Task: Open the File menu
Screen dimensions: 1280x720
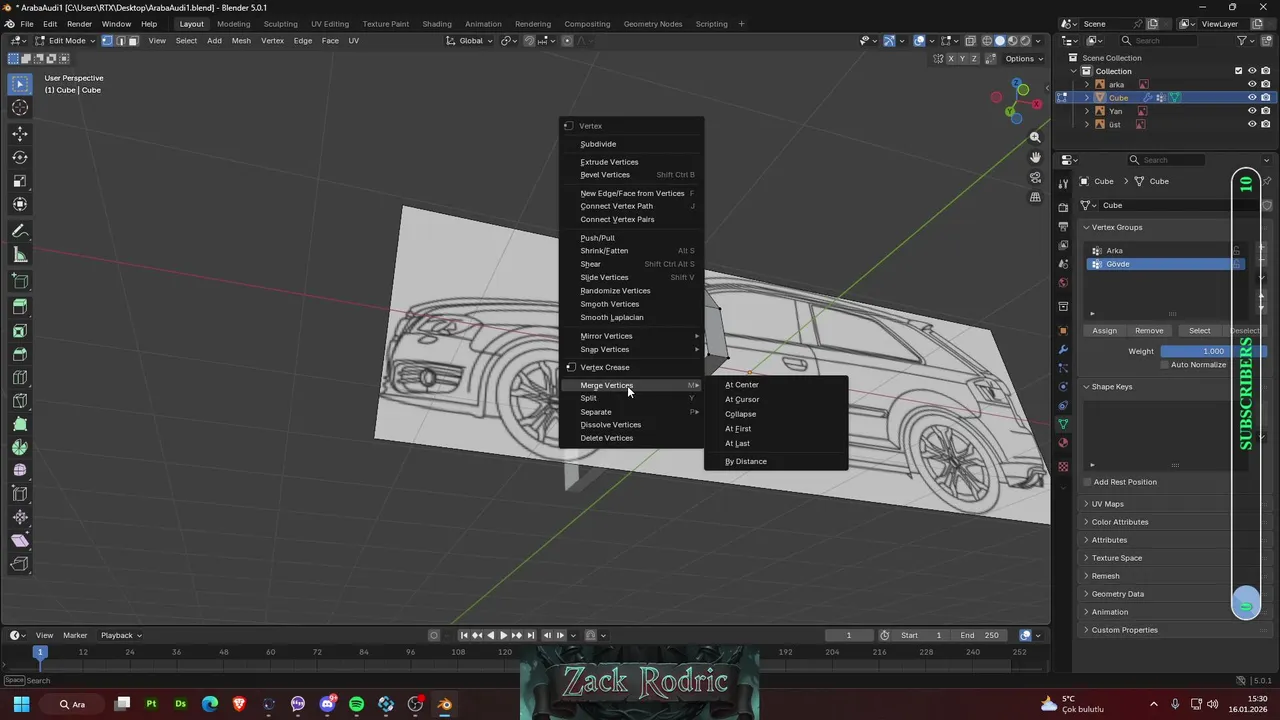Action: (x=27, y=24)
